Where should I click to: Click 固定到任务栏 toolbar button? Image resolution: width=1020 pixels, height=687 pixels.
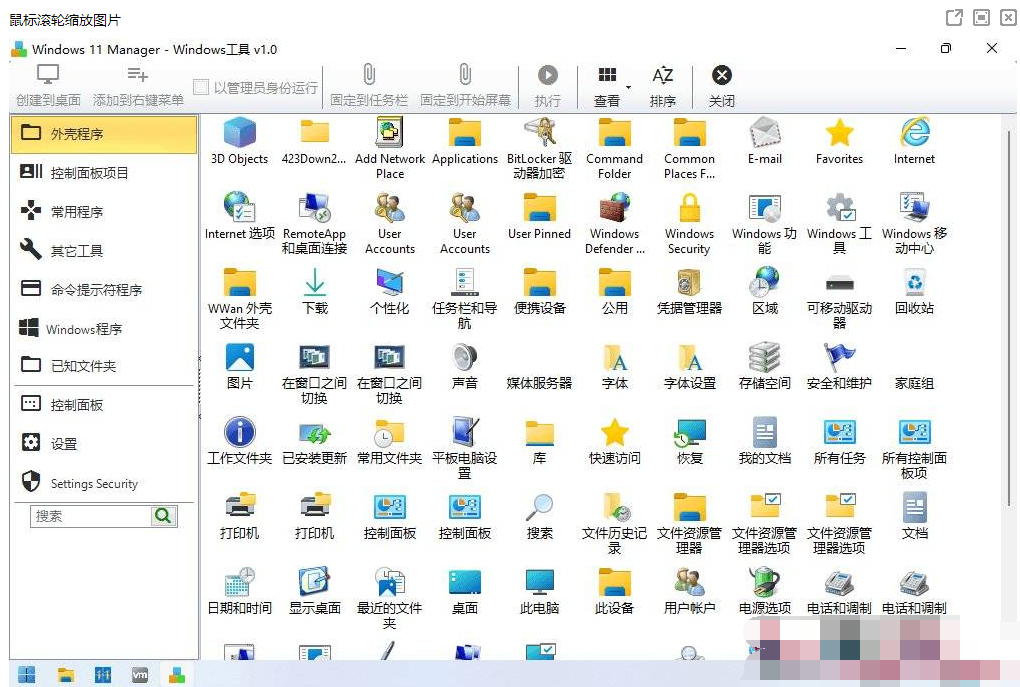click(x=369, y=85)
